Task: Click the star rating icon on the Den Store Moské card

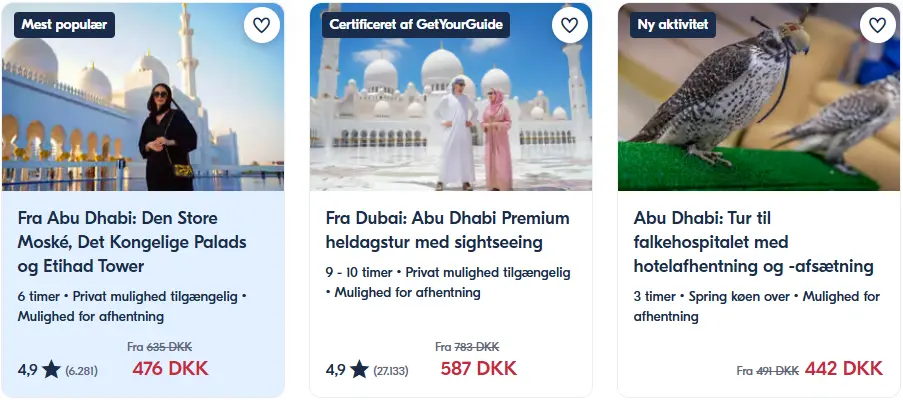Action: [51, 369]
